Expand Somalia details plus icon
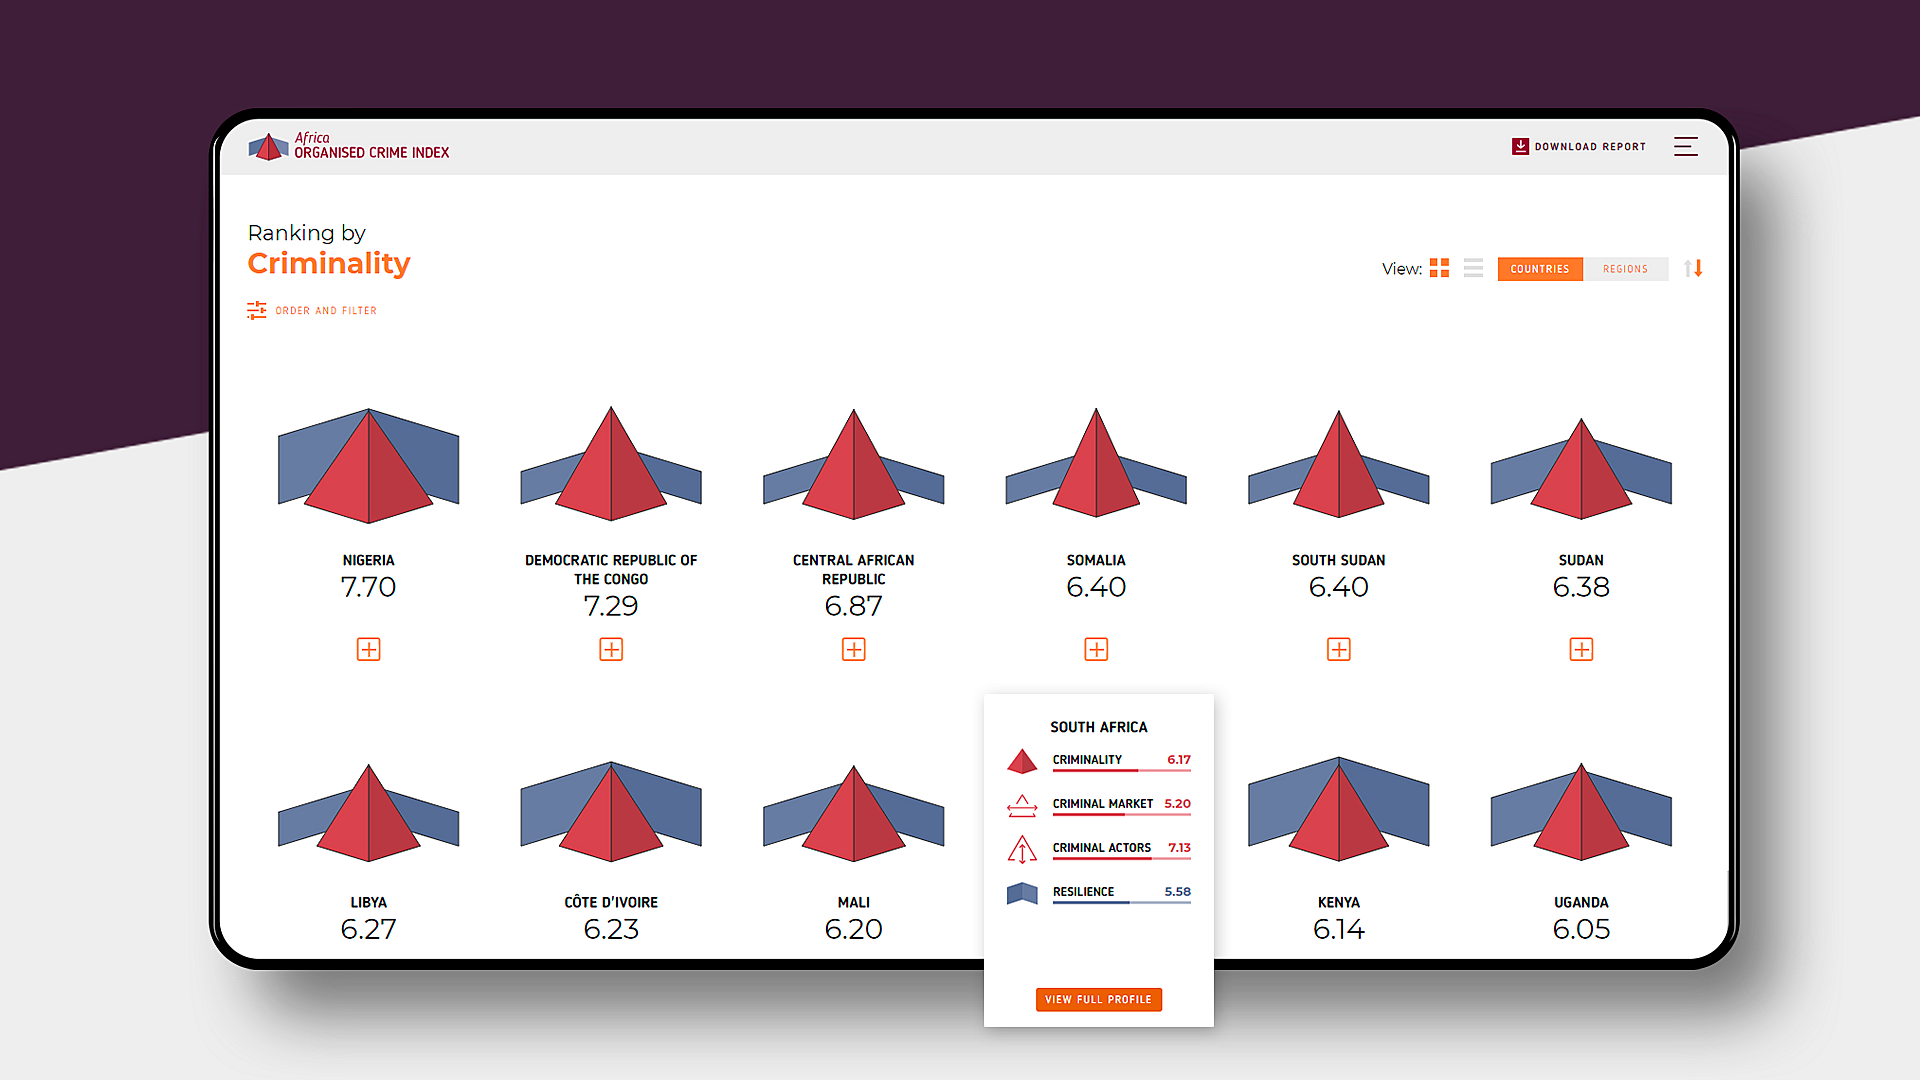The image size is (1920, 1080). coord(1096,649)
